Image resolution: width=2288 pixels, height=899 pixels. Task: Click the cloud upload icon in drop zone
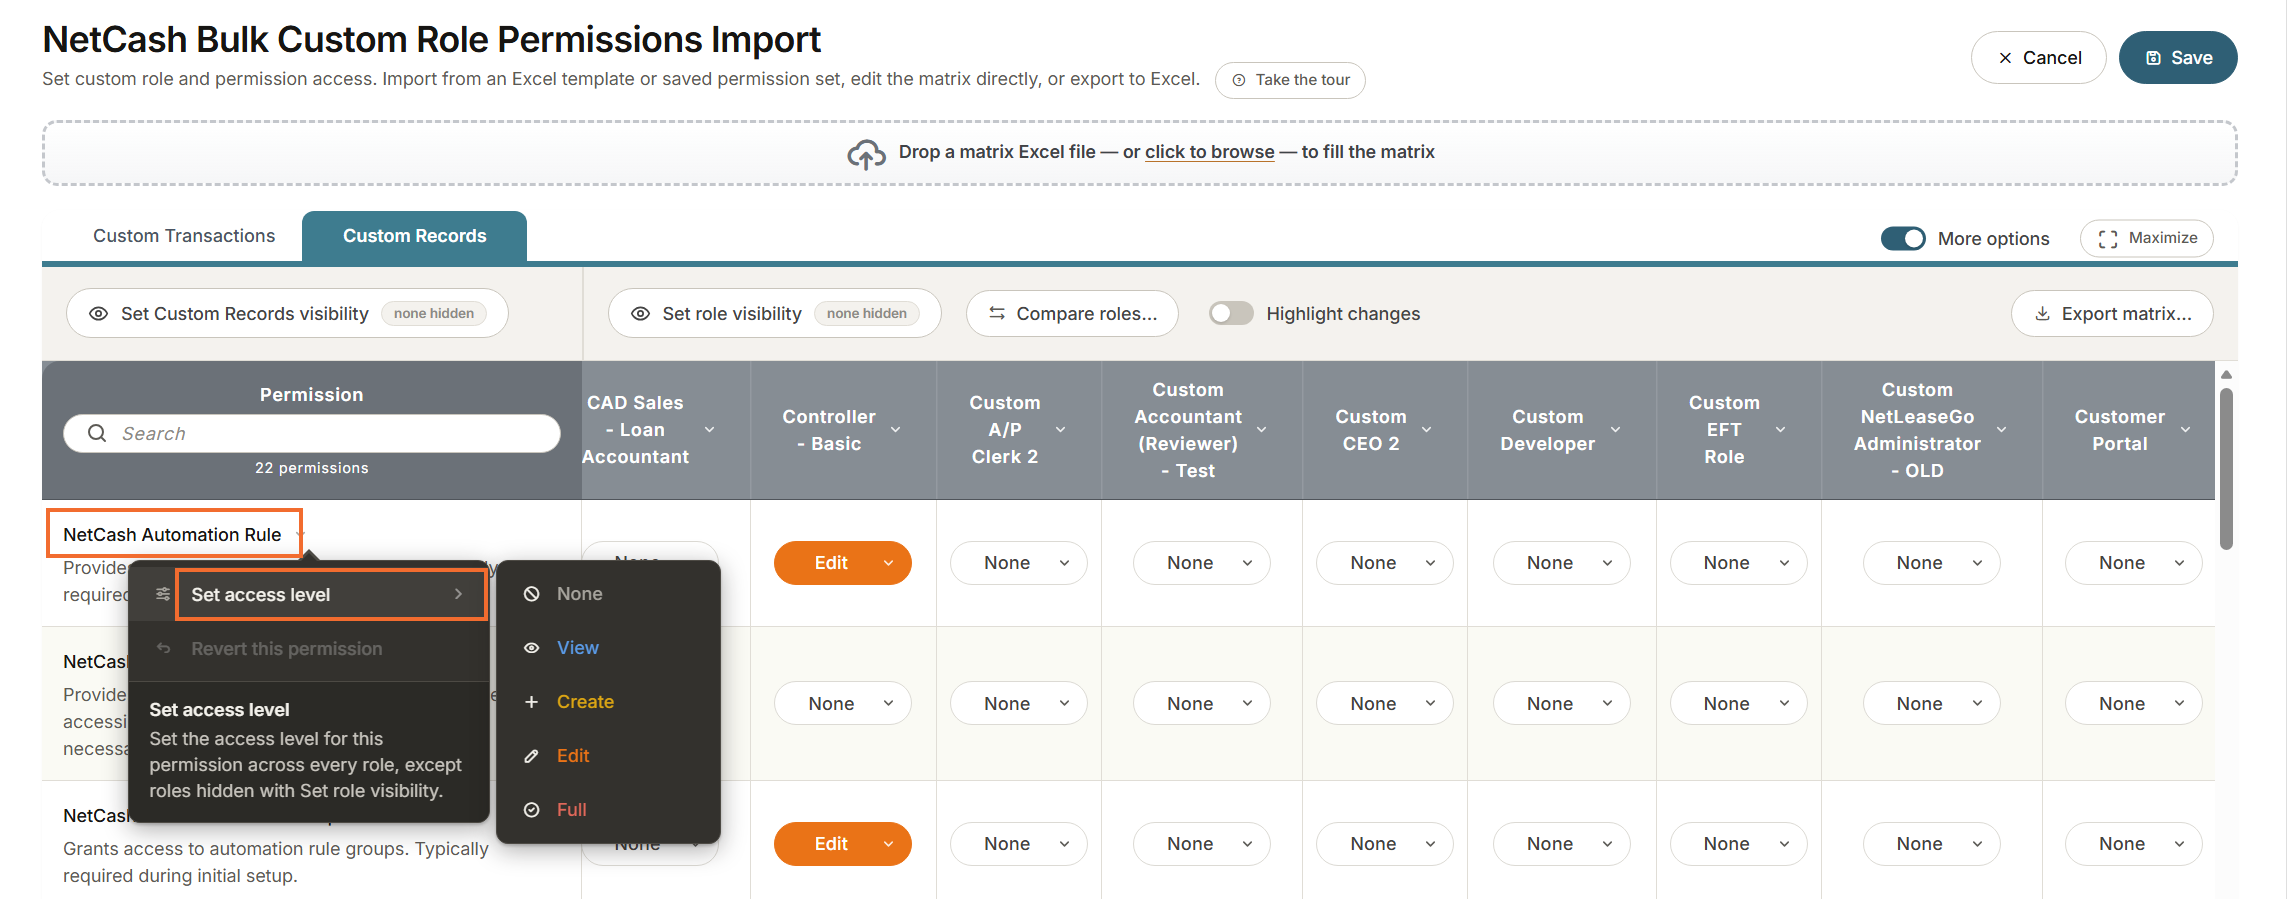click(x=866, y=154)
